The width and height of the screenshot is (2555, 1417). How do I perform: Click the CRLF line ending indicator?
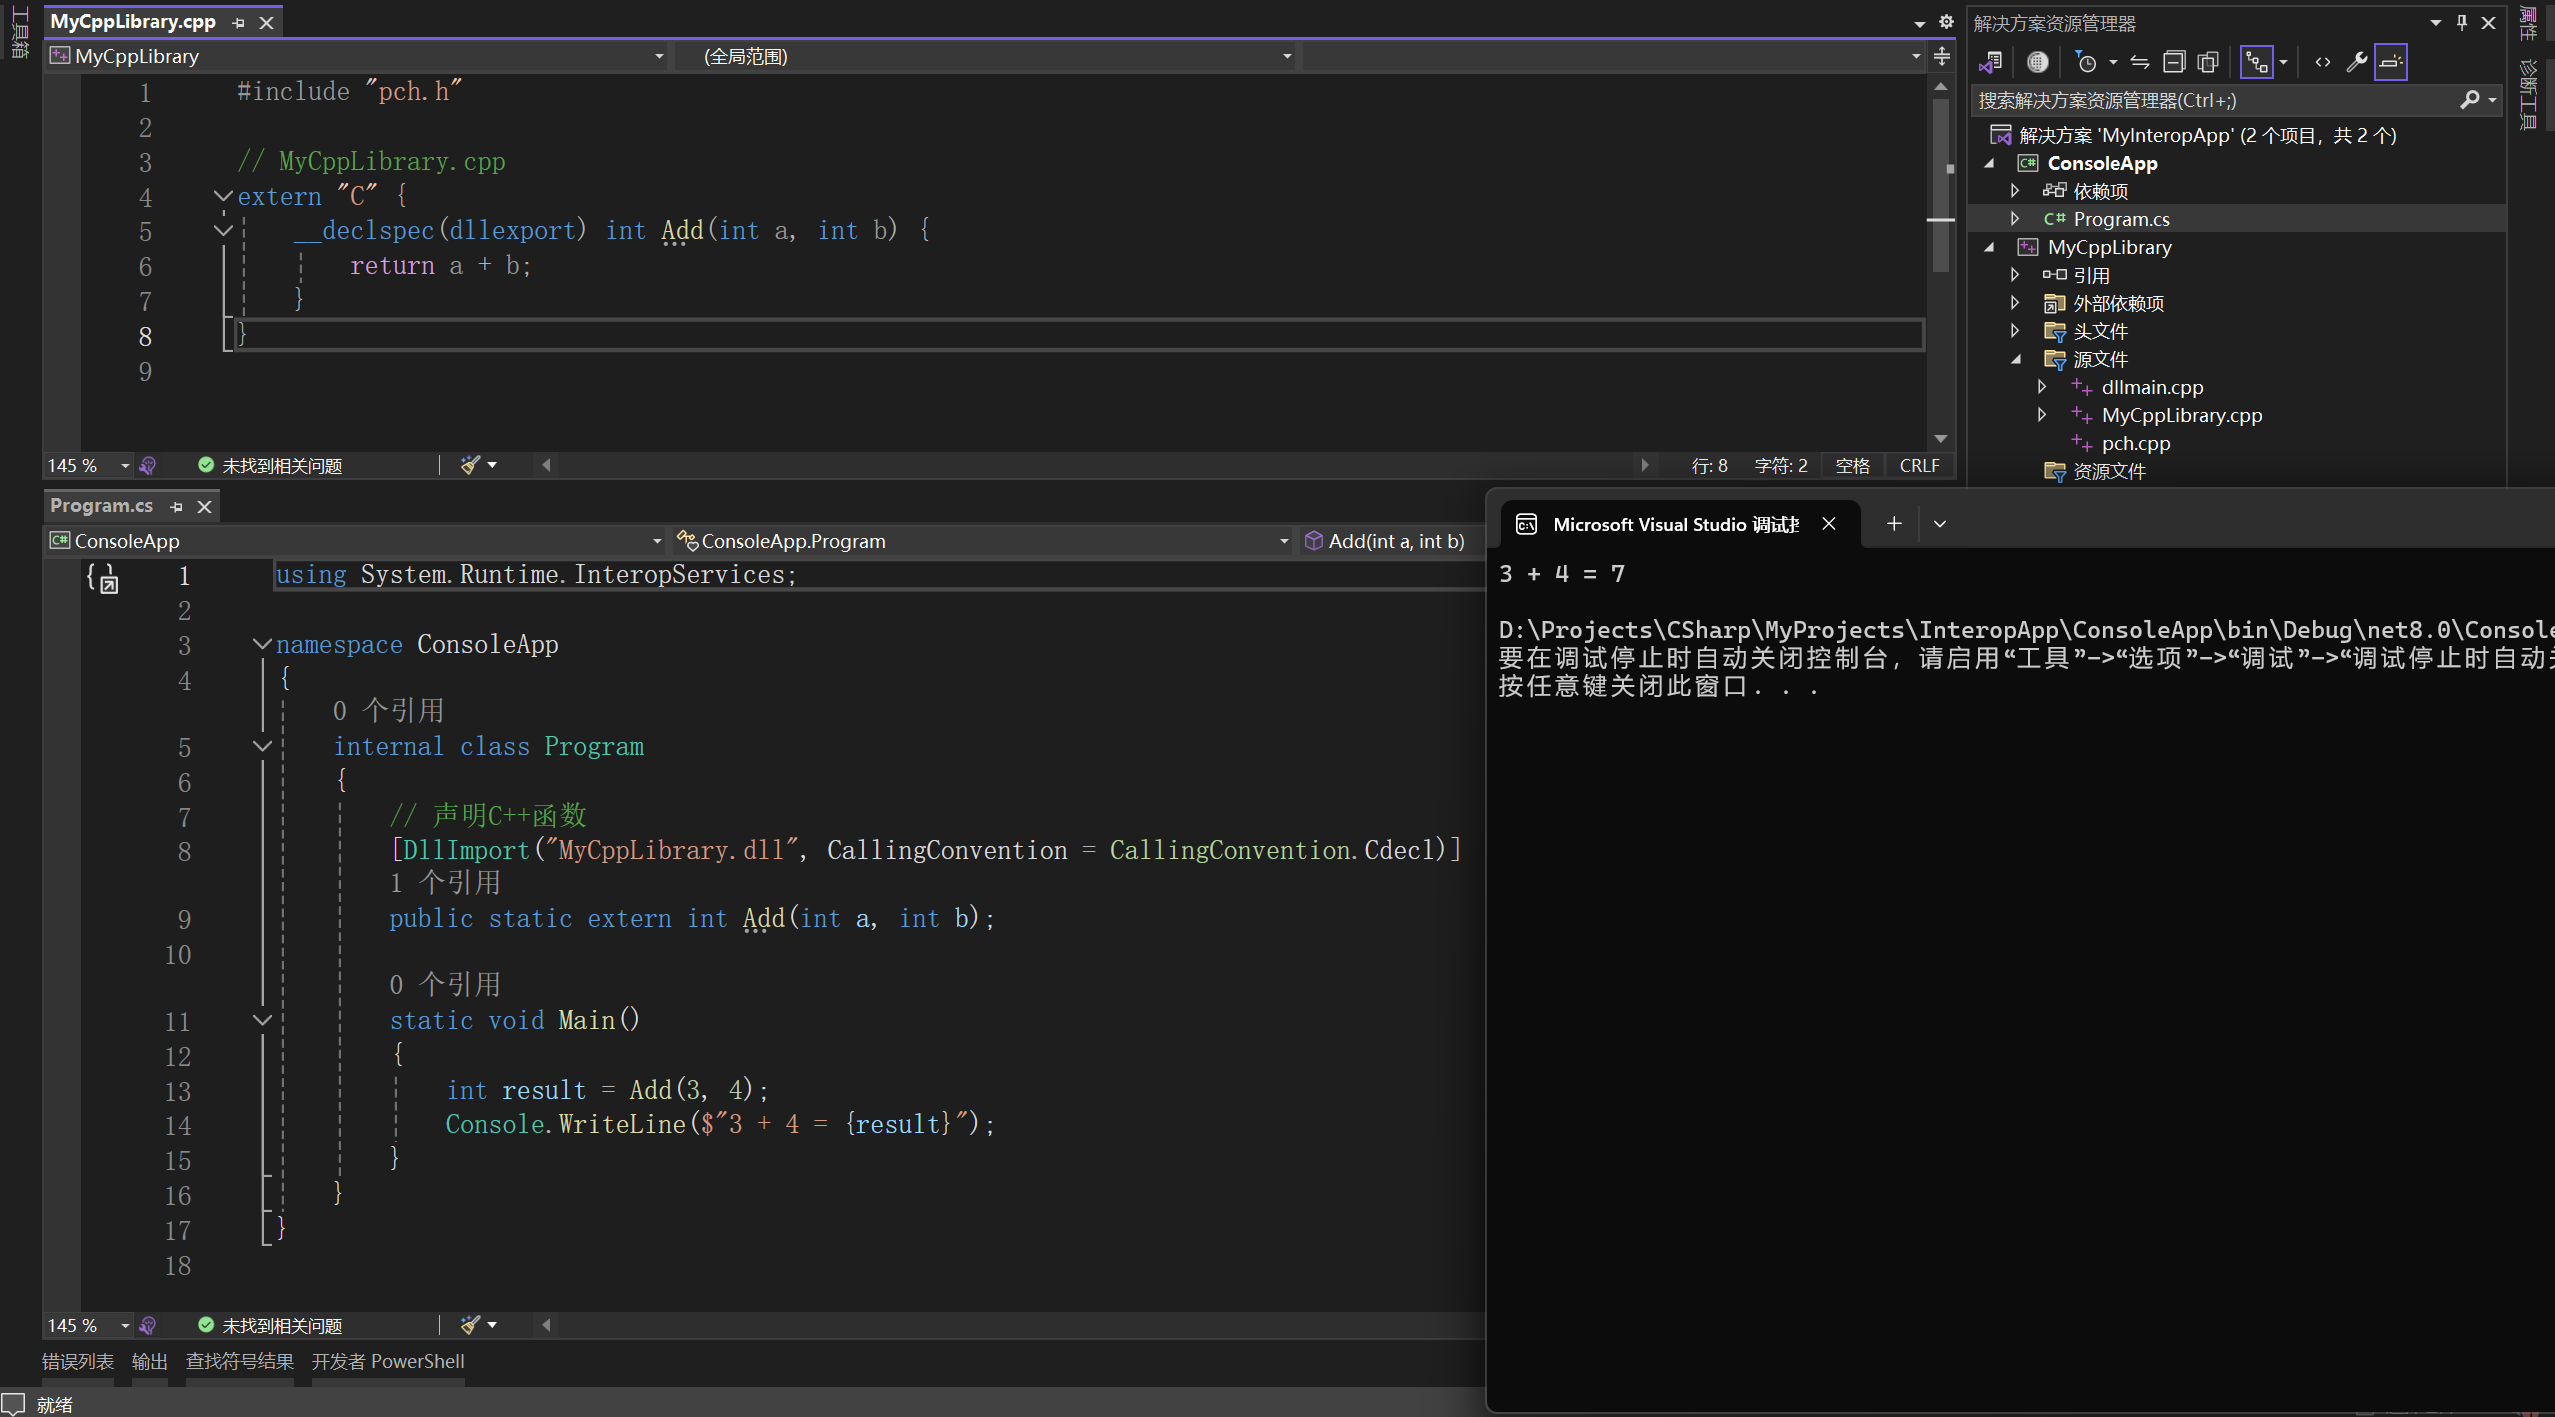(x=1919, y=466)
